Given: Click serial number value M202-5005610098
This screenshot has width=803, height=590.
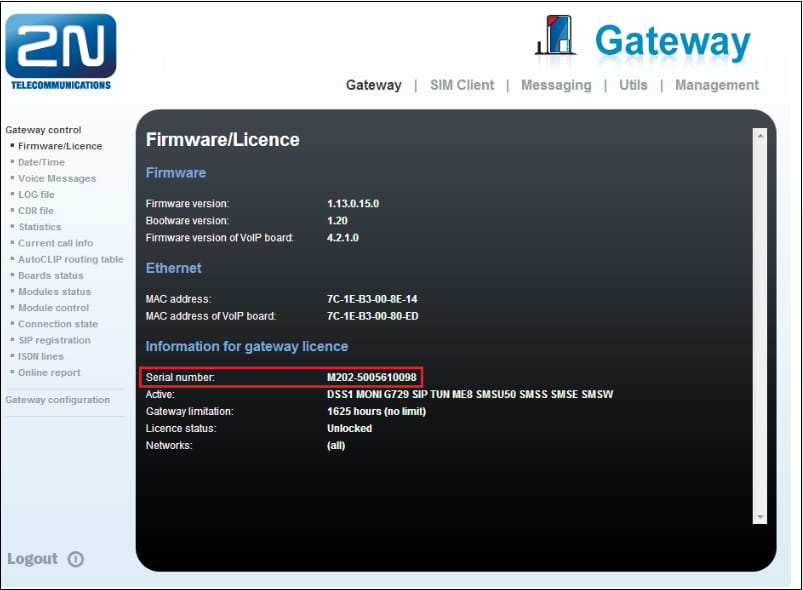Looking at the screenshot, I should (x=371, y=377).
